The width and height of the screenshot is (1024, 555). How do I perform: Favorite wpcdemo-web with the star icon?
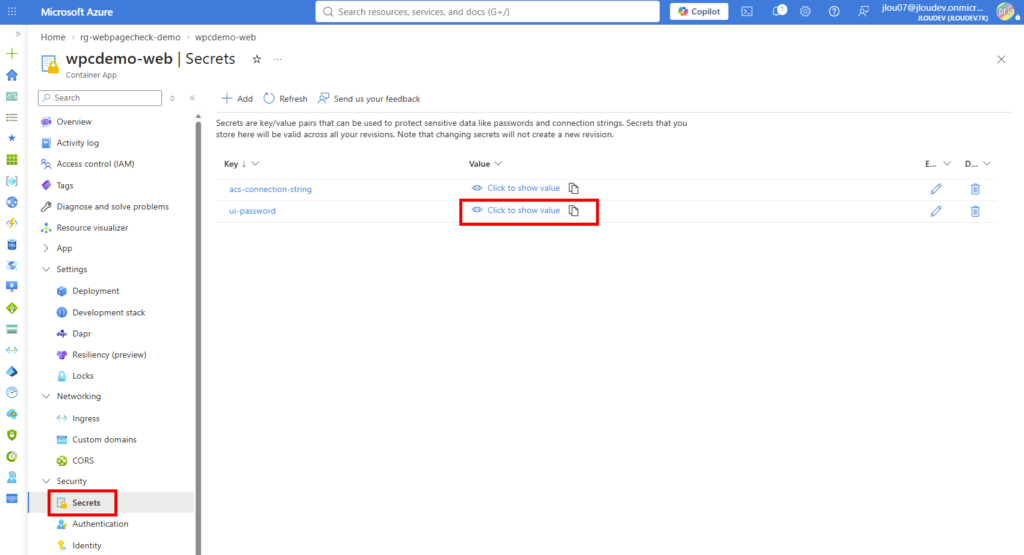257,59
